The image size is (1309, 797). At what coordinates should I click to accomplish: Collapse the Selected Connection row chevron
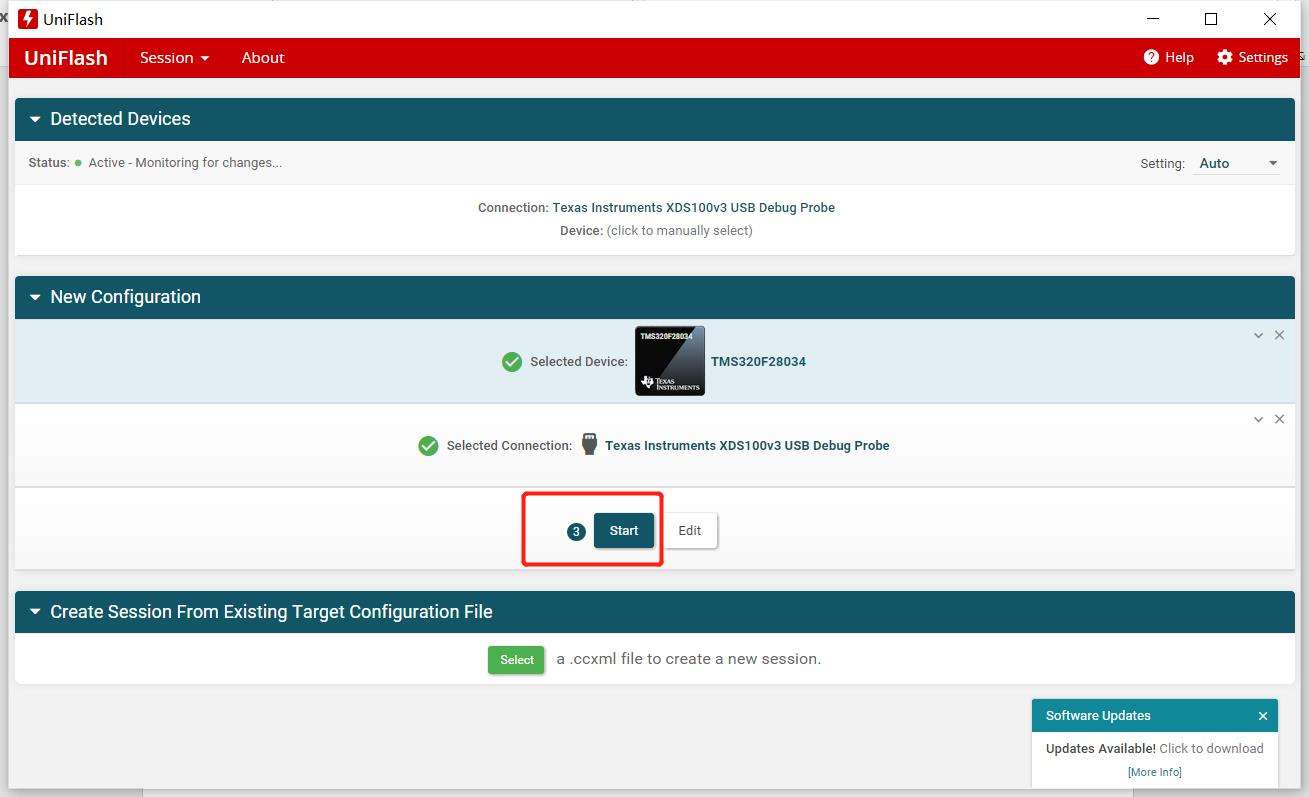coord(1258,419)
